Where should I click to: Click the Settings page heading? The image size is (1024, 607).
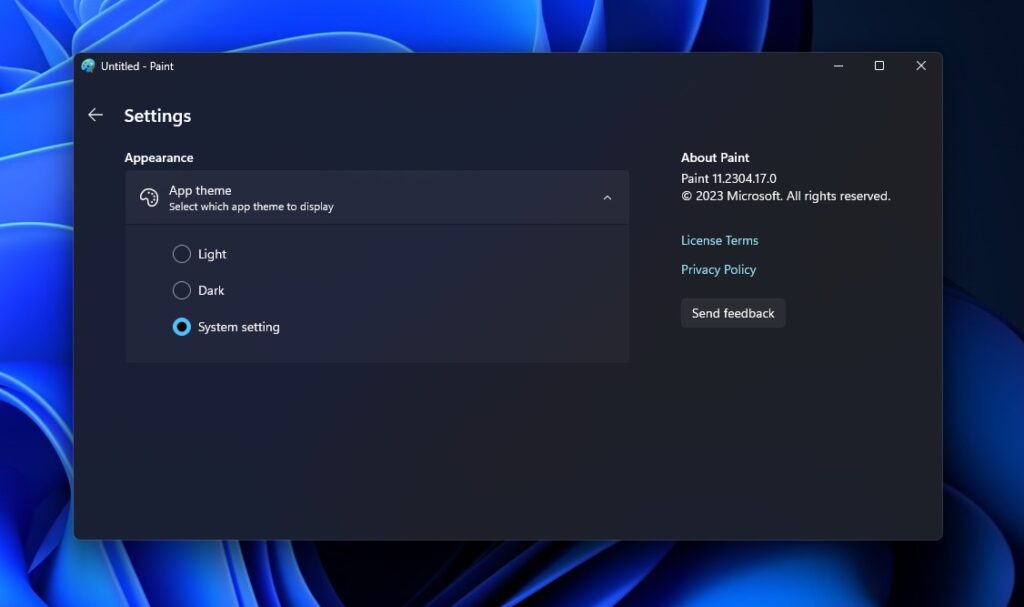[157, 116]
